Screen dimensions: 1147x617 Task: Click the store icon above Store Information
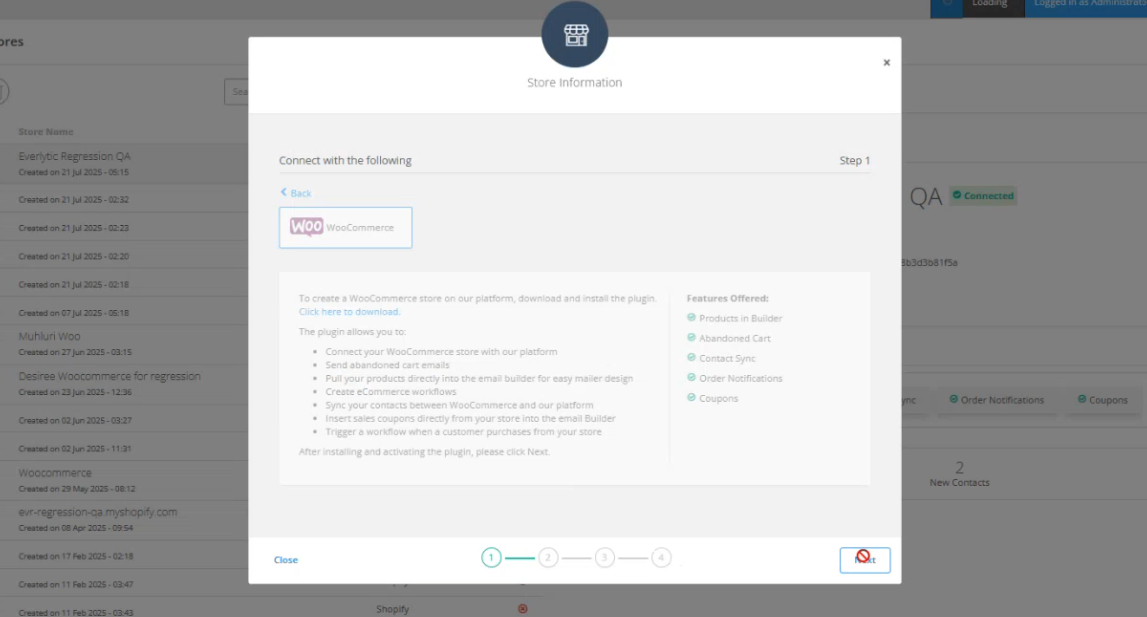click(x=574, y=36)
